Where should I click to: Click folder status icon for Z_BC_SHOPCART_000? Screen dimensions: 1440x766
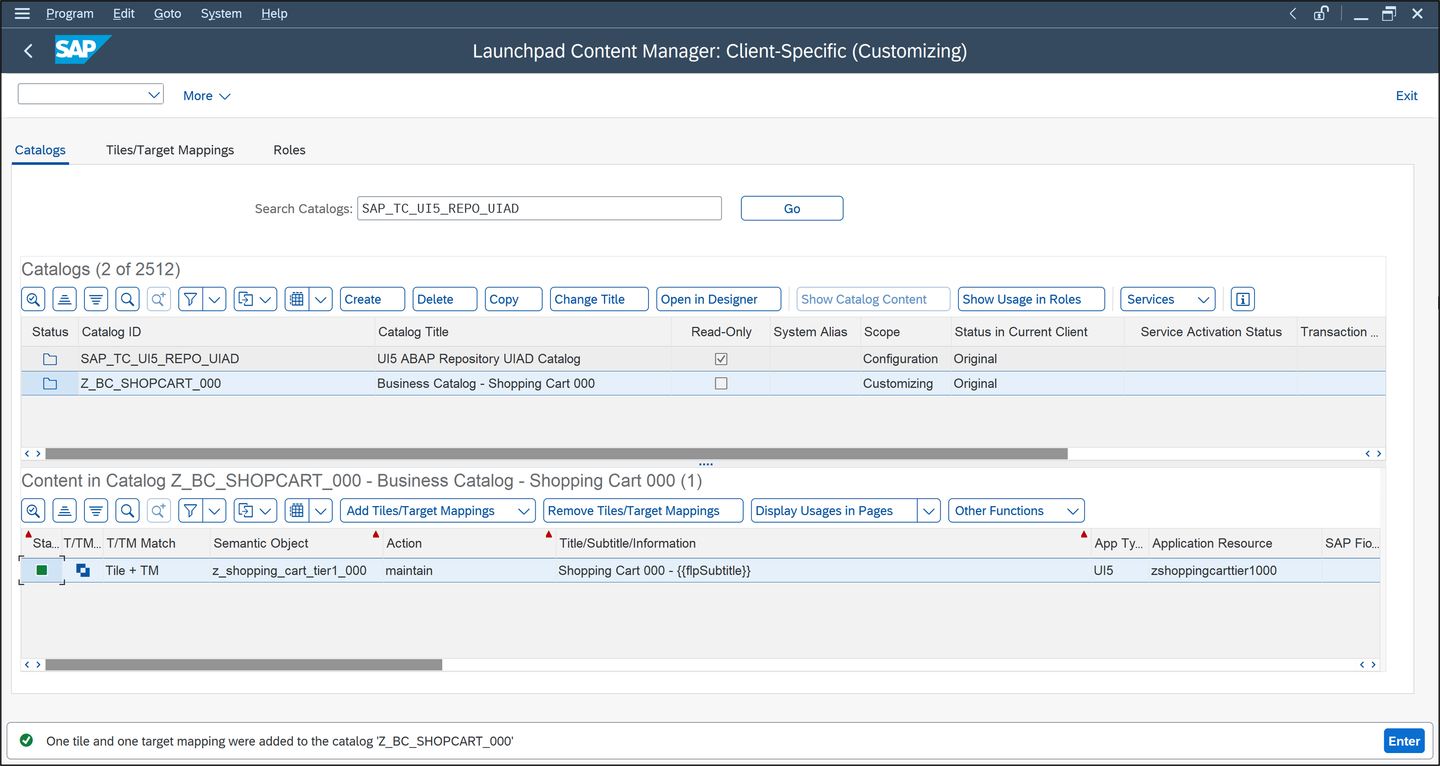click(50, 384)
